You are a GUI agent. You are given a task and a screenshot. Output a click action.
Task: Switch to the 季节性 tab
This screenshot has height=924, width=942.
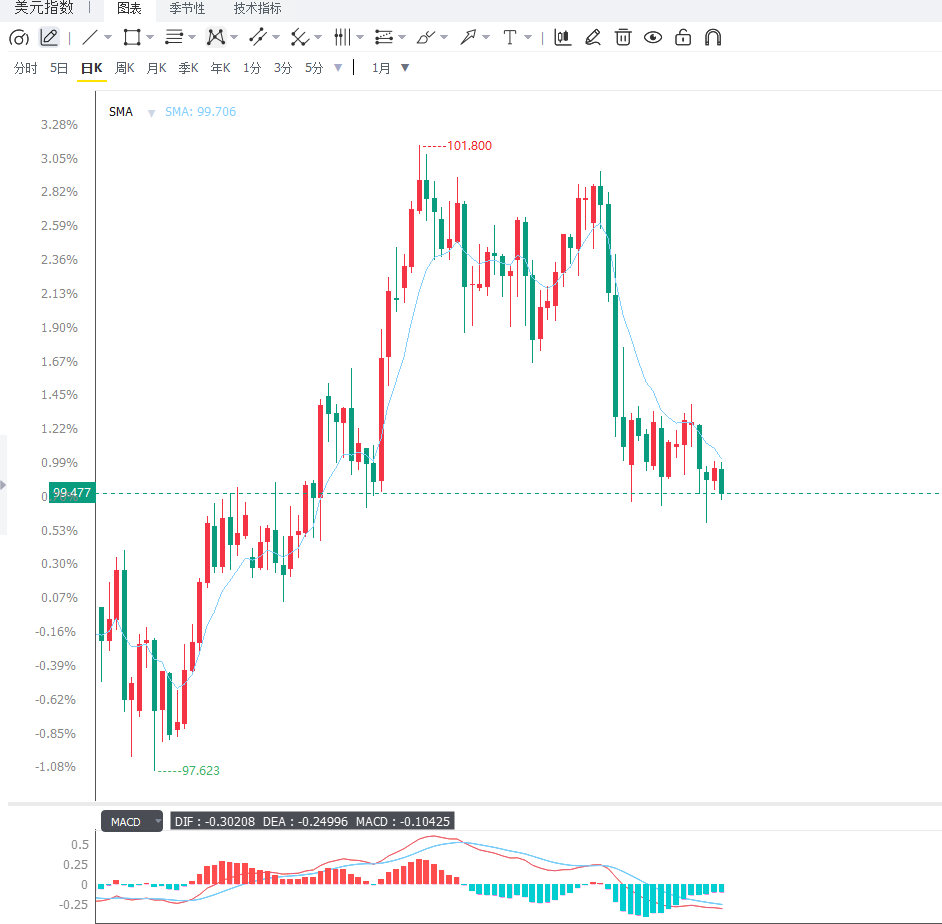pos(187,8)
